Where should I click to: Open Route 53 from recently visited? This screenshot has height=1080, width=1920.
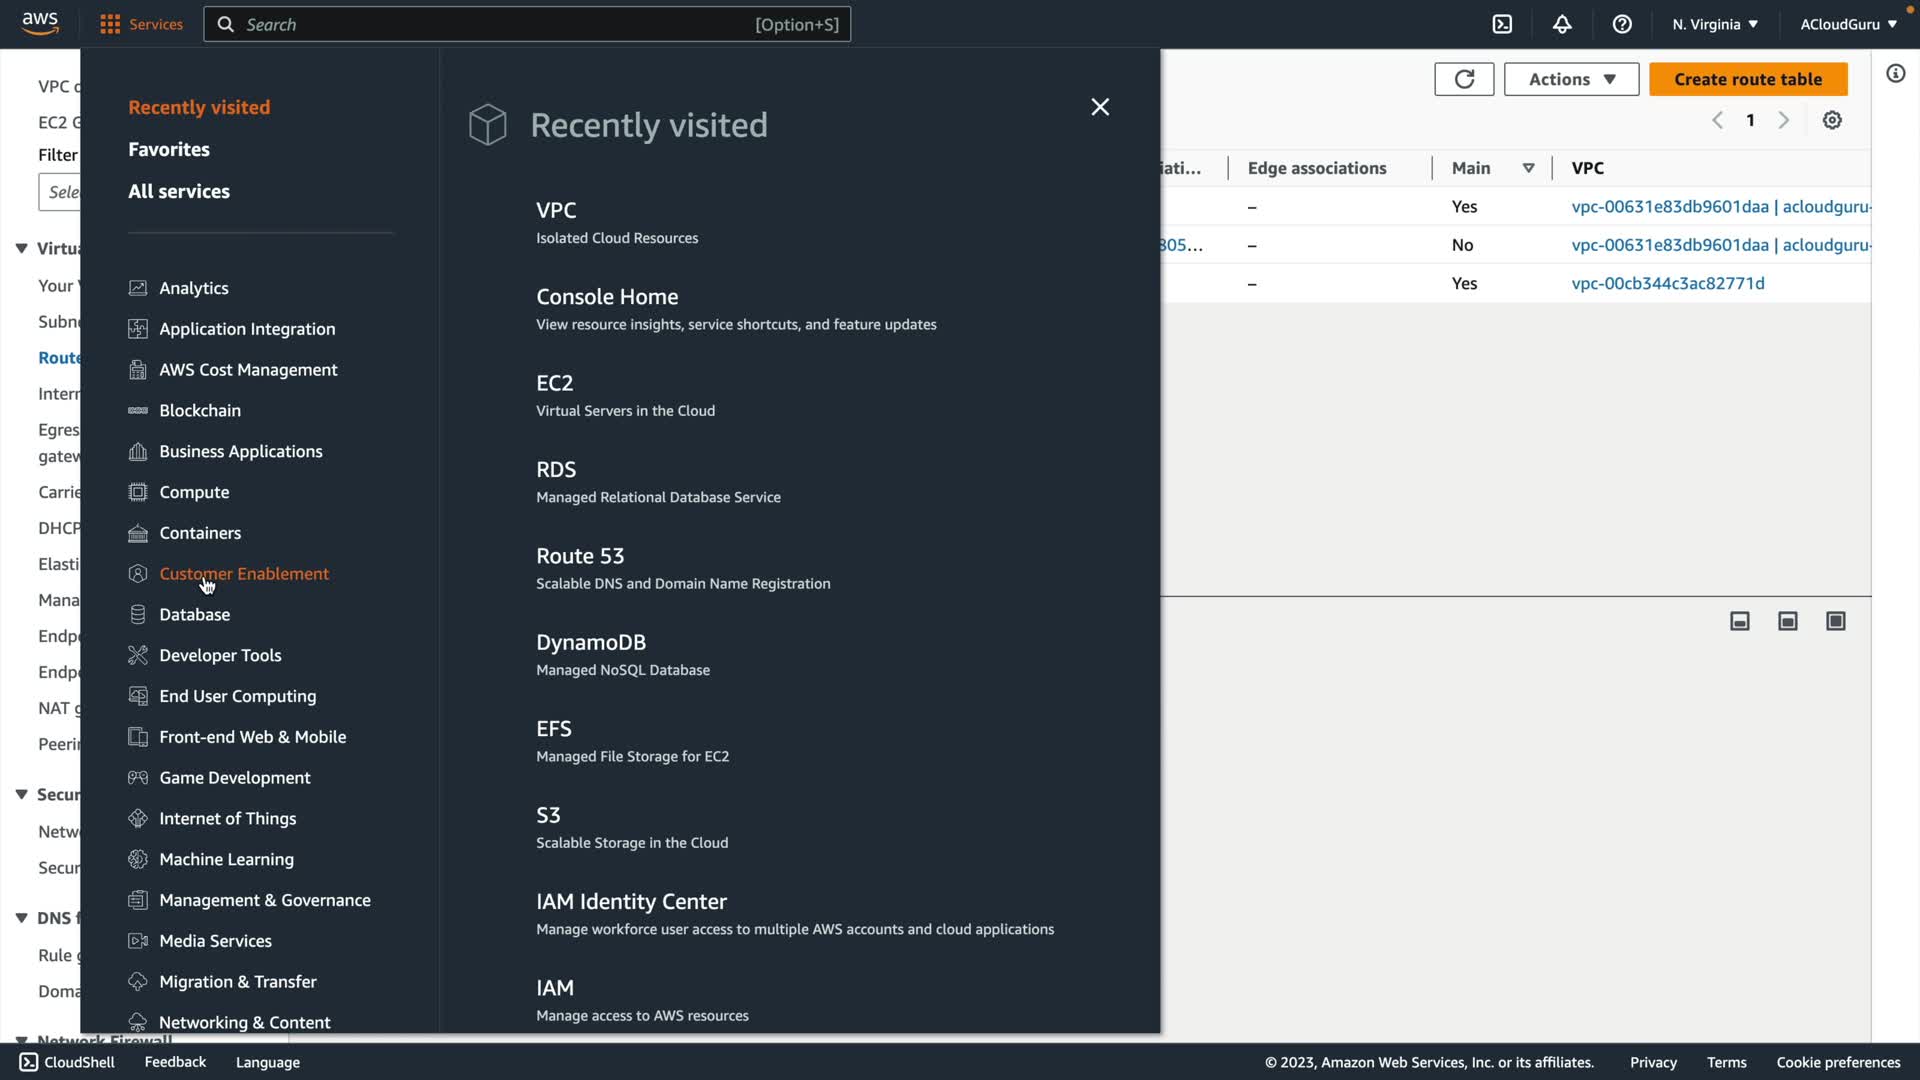(580, 556)
